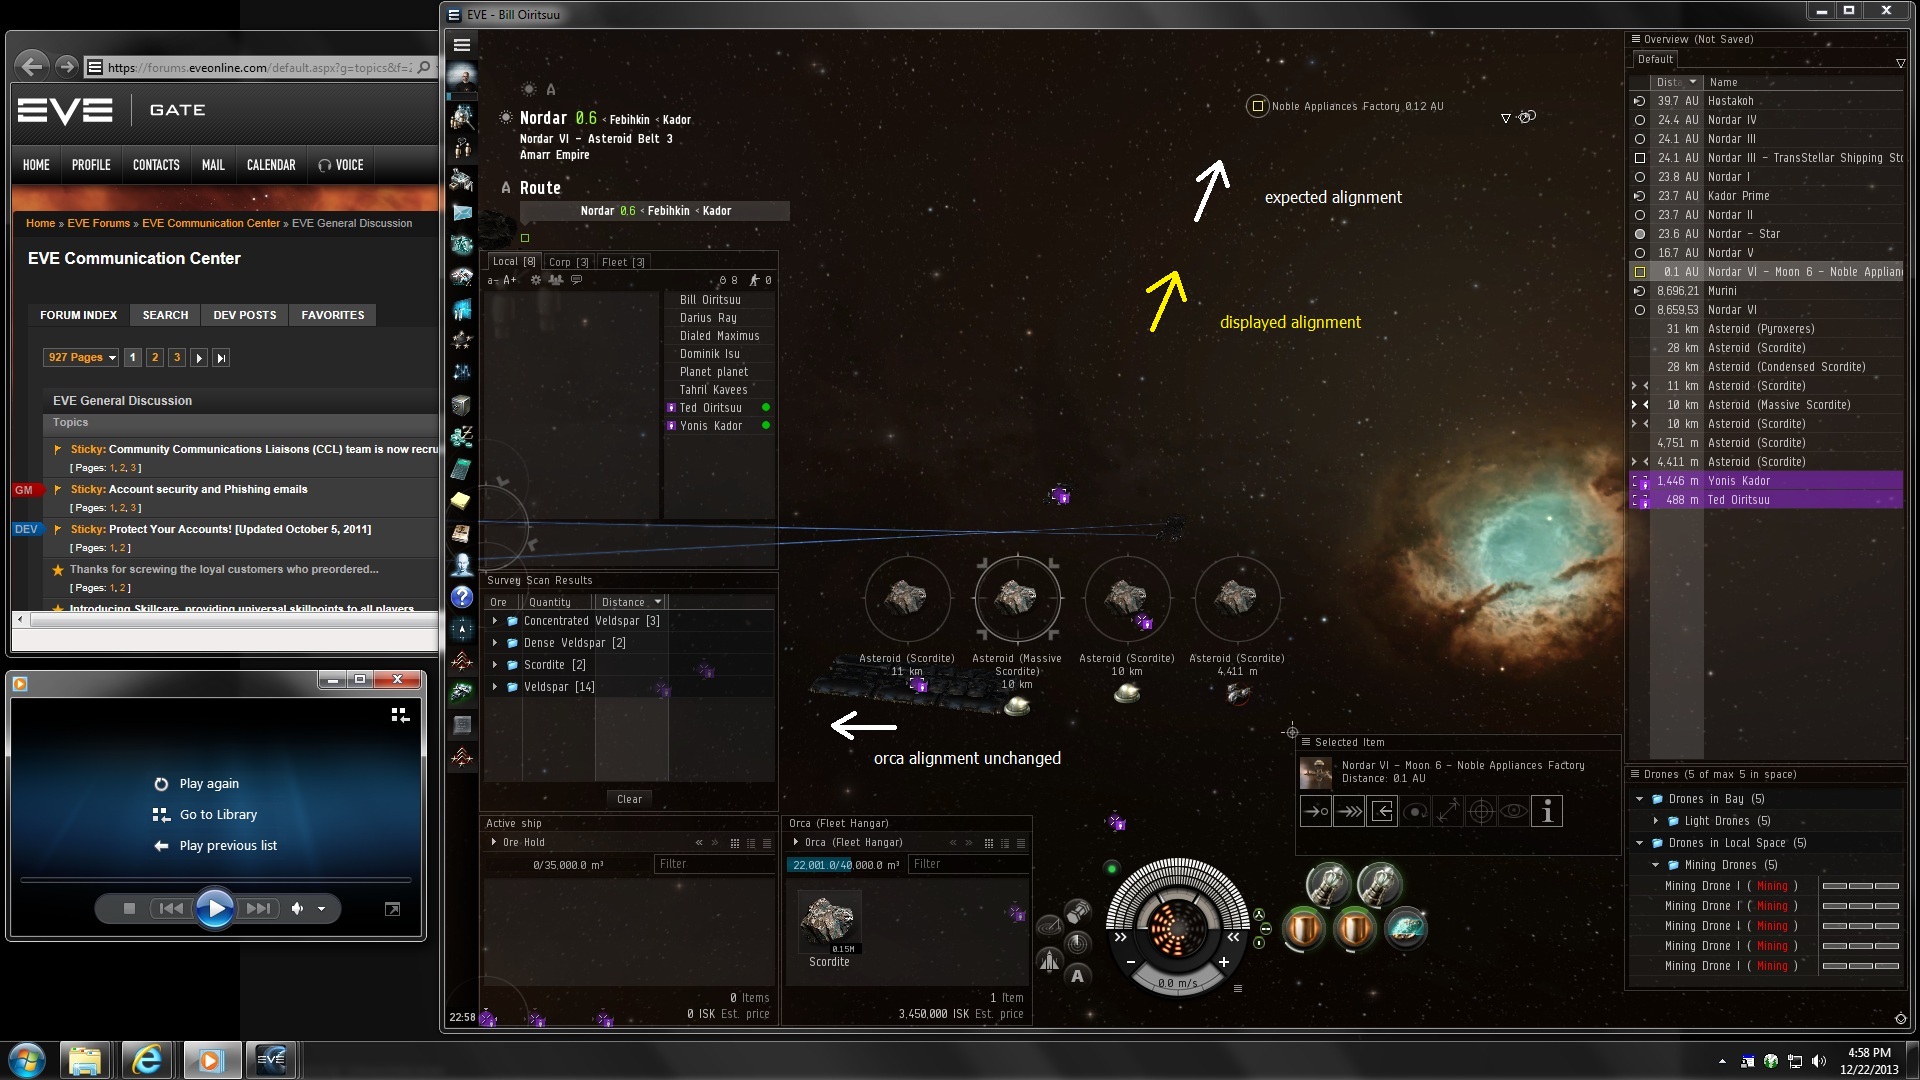Click Go to Library link
Image resolution: width=1920 pixels, height=1080 pixels.
click(x=217, y=814)
